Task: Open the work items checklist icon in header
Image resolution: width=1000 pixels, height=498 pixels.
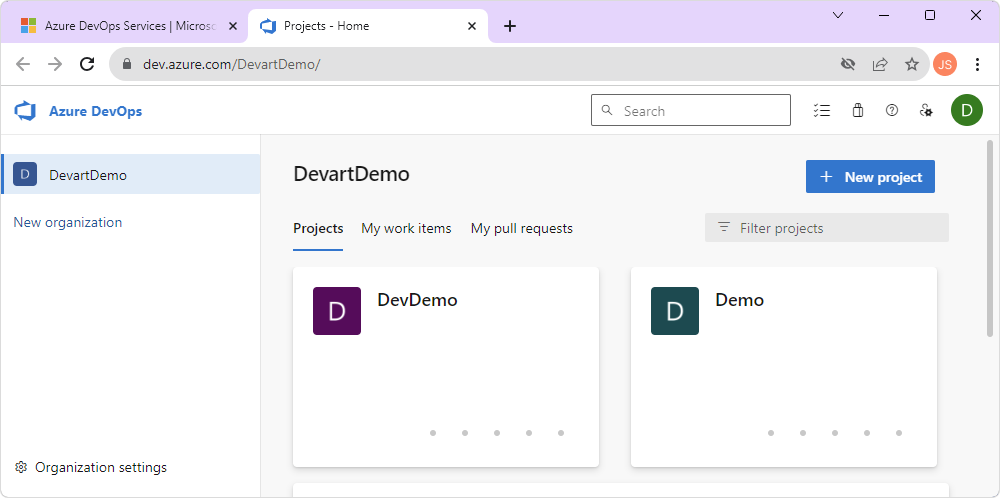Action: (822, 110)
